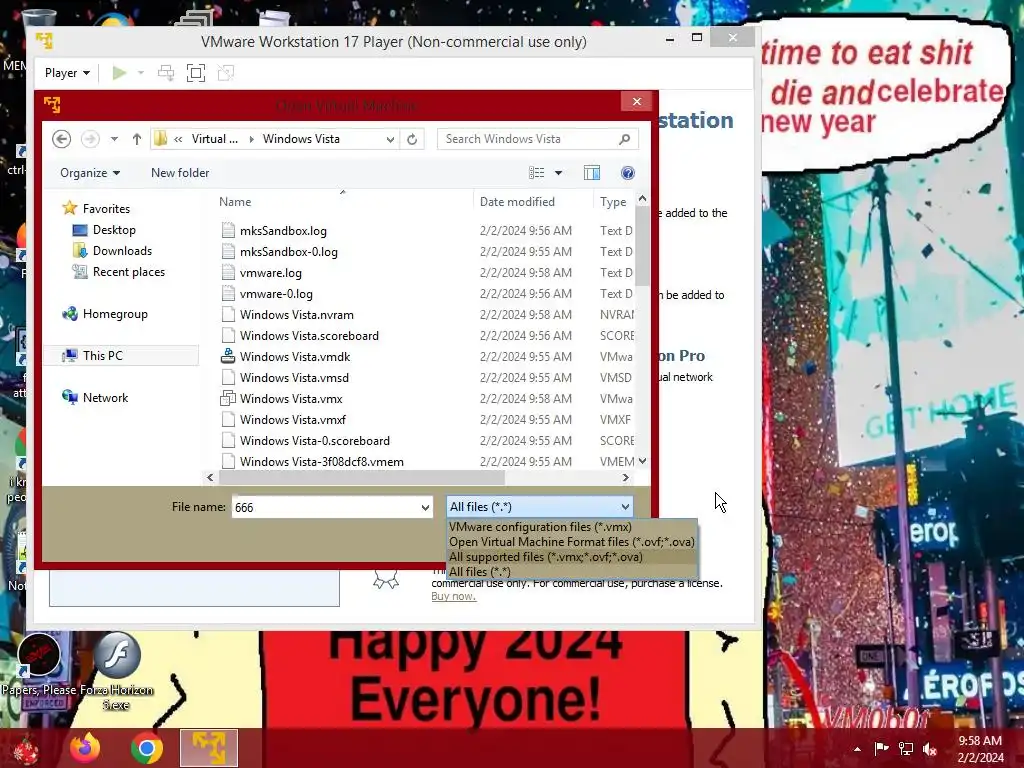Screen dimensions: 1024x768
Task: Open the Organize menu
Action: [x=90, y=173]
